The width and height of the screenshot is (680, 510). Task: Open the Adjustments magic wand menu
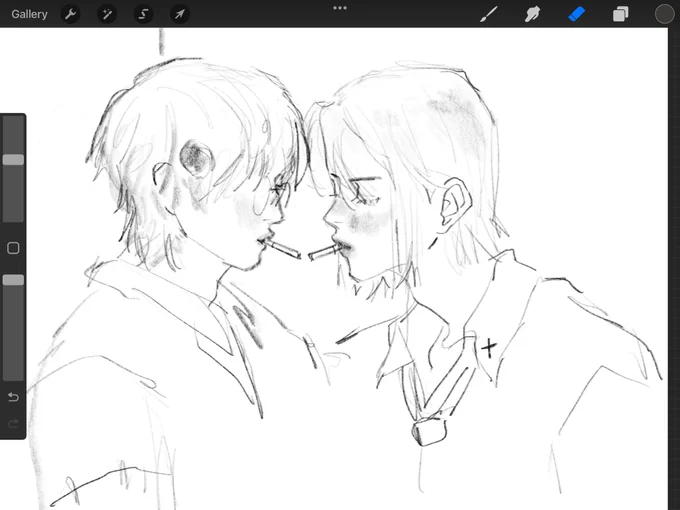[x=107, y=14]
